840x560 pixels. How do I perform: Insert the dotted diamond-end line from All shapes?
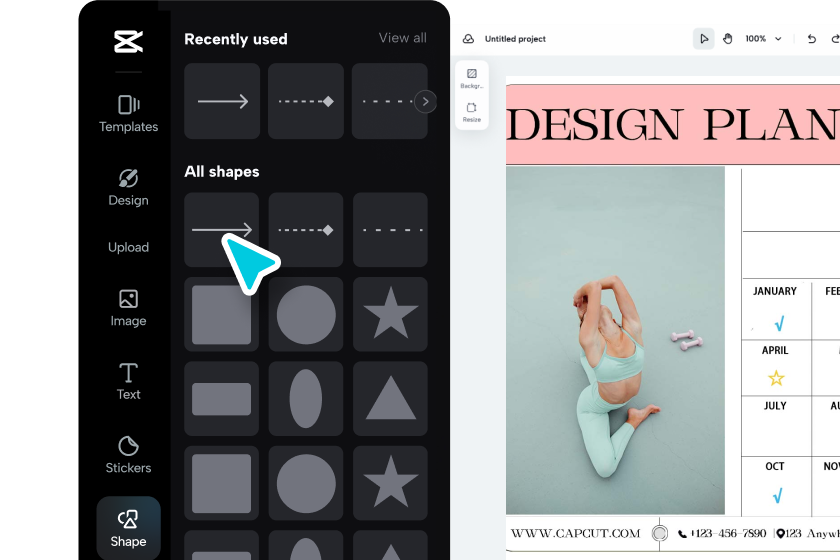306,230
